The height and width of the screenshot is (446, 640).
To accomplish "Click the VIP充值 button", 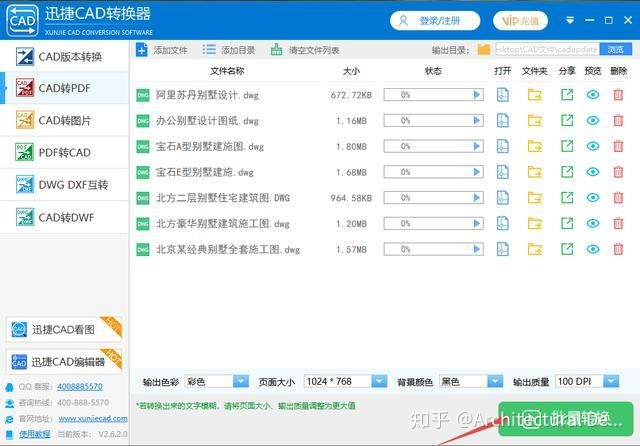I will (520, 20).
